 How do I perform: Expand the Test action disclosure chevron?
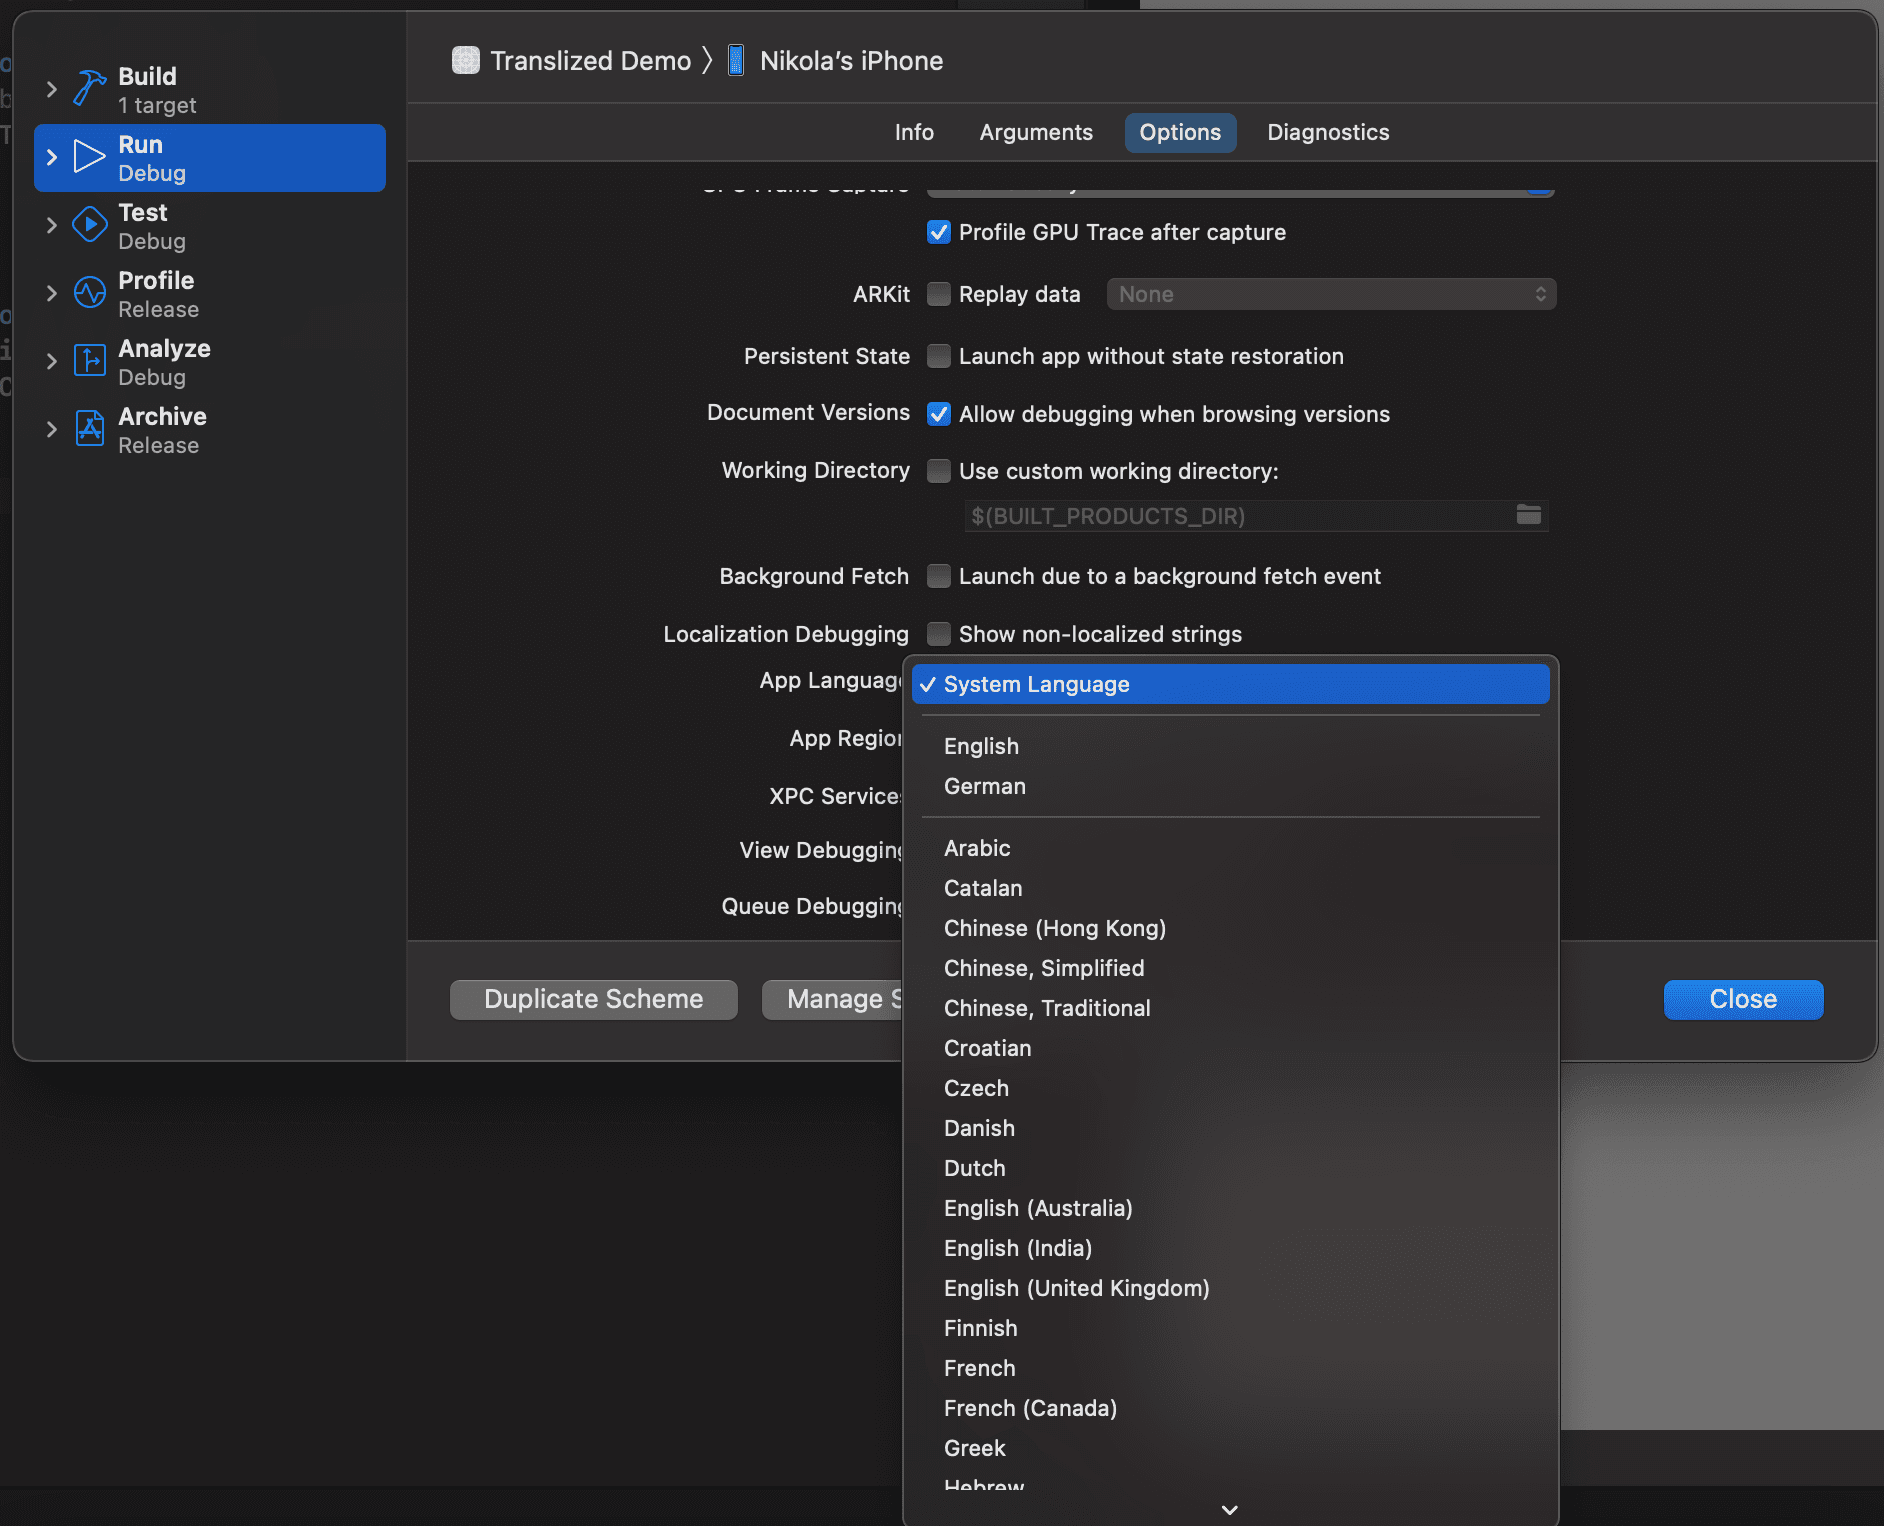(52, 225)
